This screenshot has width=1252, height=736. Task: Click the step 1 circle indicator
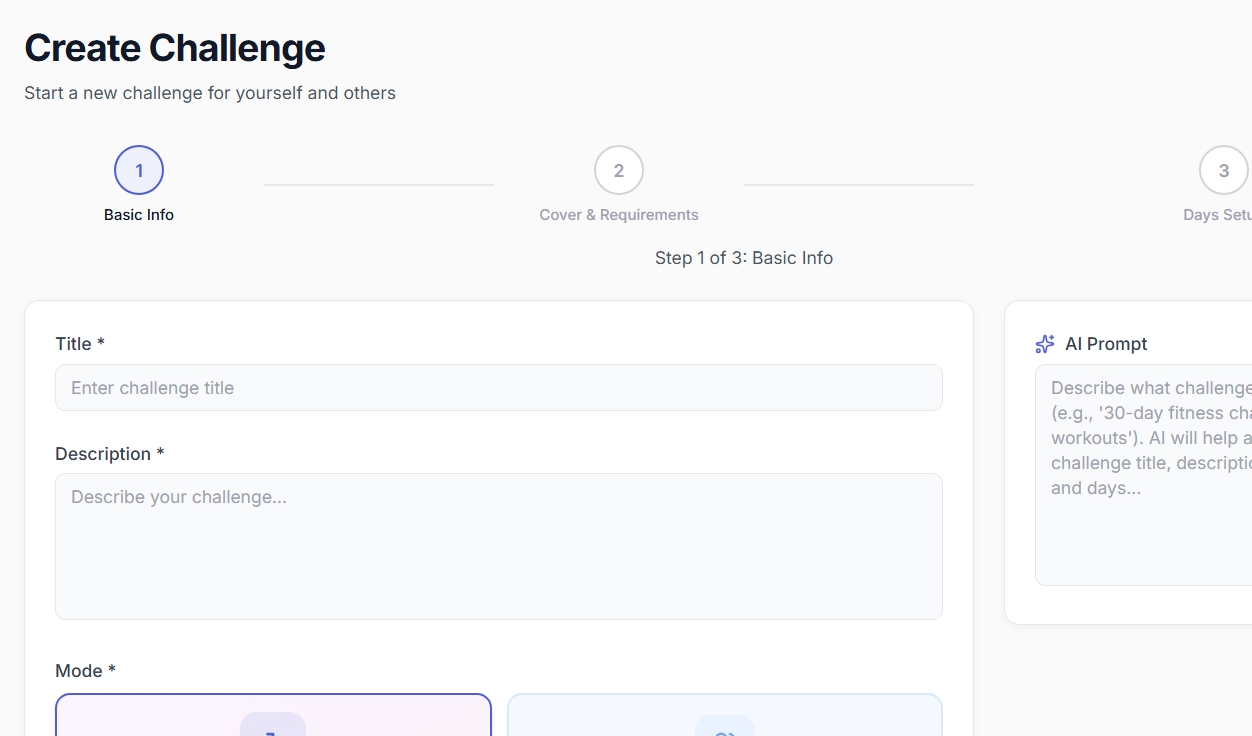click(138, 170)
